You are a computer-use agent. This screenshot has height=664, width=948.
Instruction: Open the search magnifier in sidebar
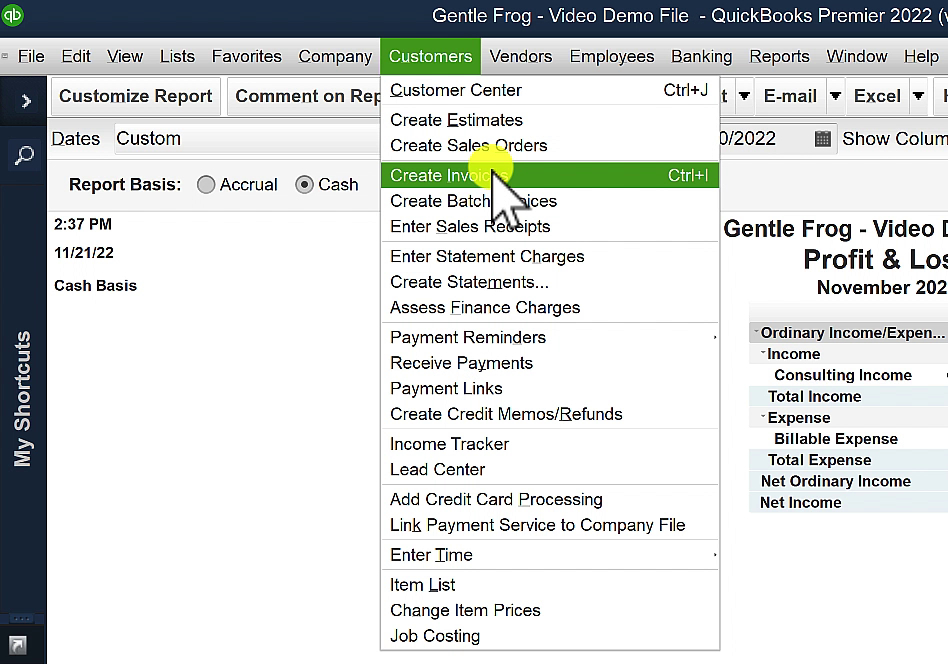point(24,155)
